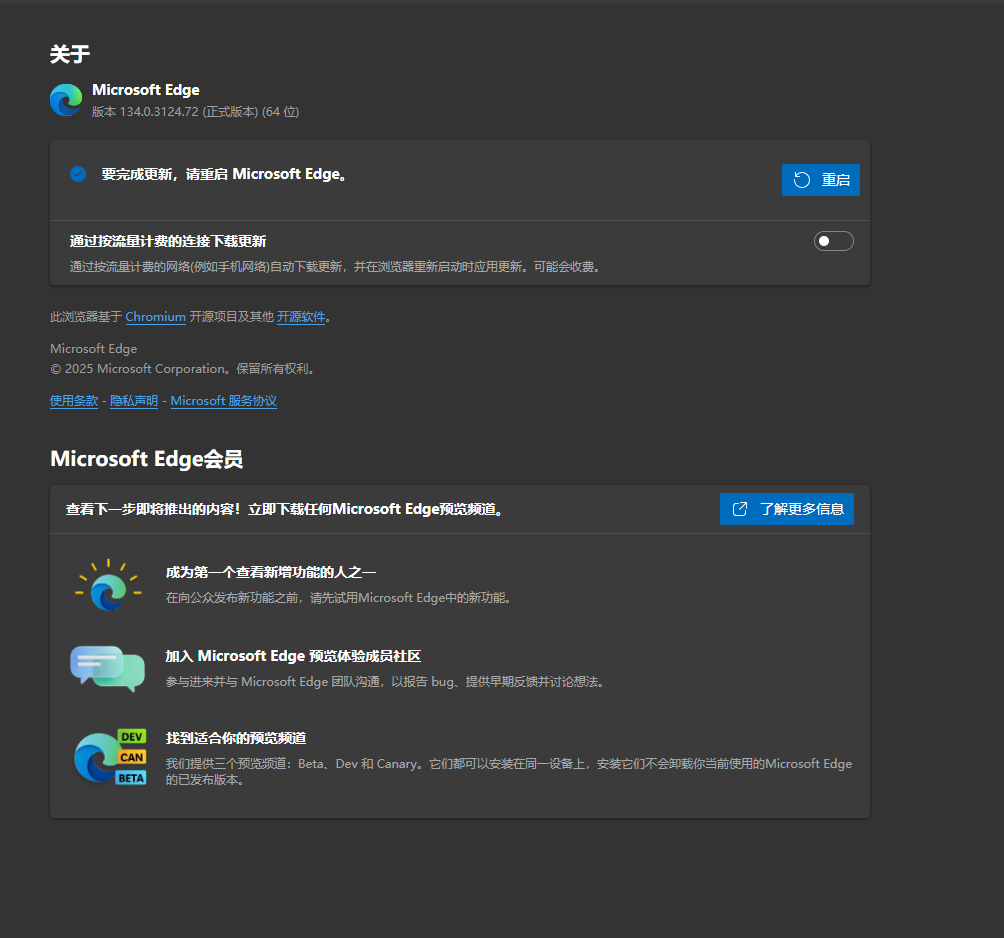Click the chat bubbles community icon
Screen dimensions: 1004x938
(x=108, y=668)
